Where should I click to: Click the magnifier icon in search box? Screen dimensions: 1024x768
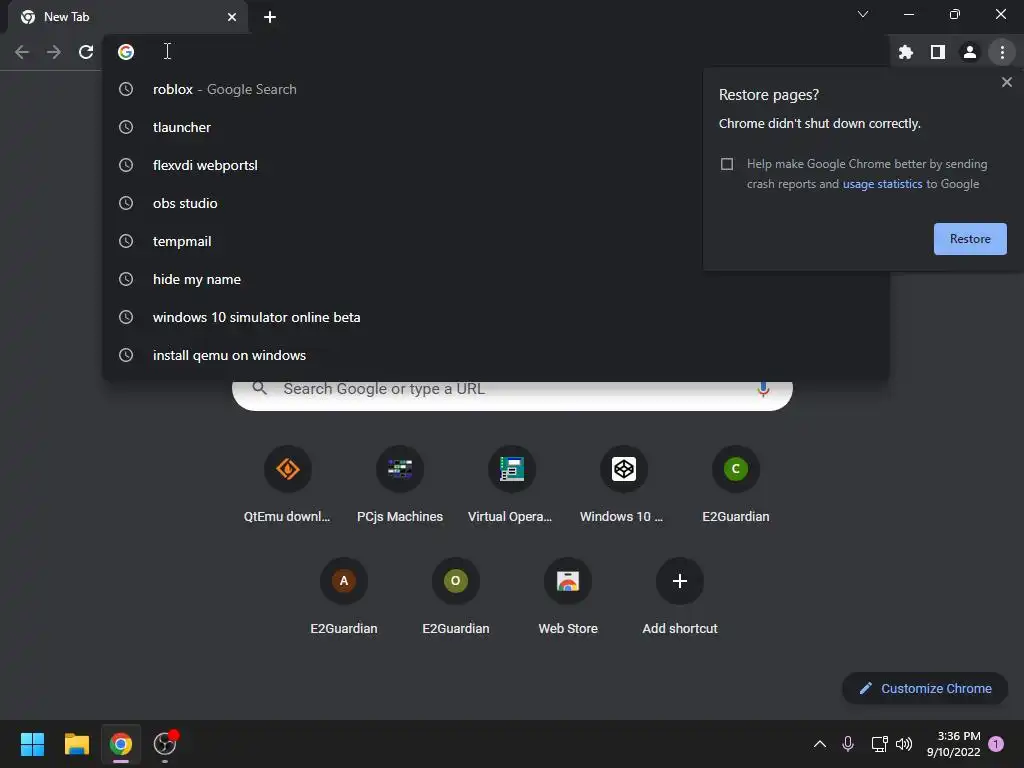(259, 389)
